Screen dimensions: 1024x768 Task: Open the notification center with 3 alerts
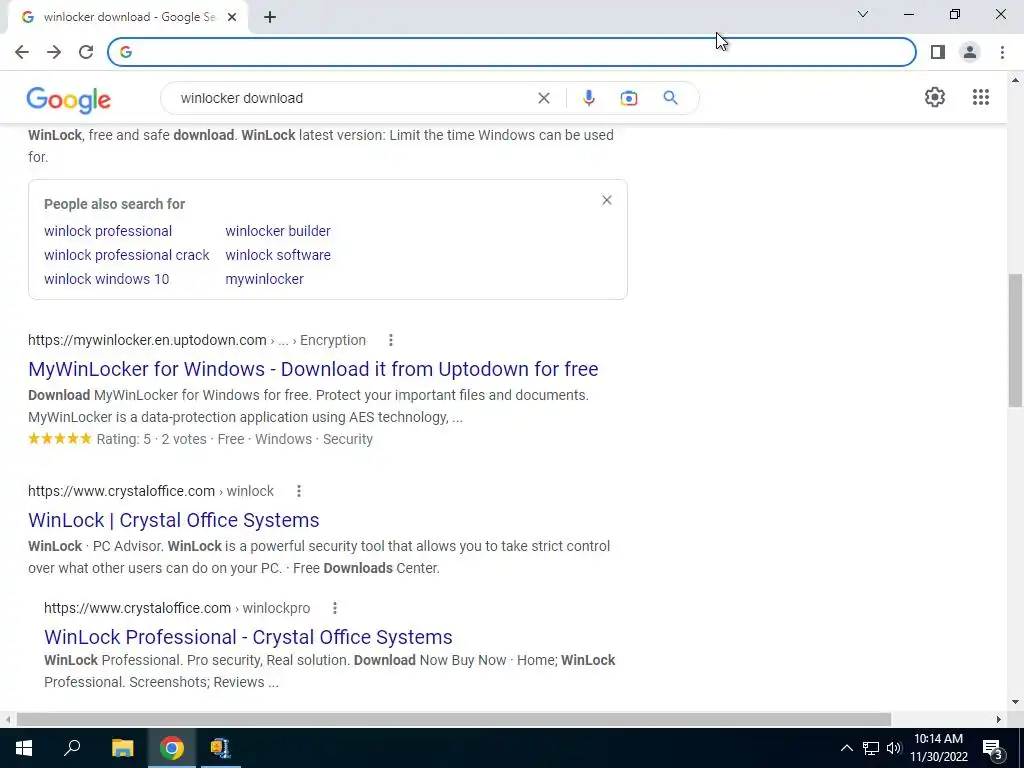(993, 748)
